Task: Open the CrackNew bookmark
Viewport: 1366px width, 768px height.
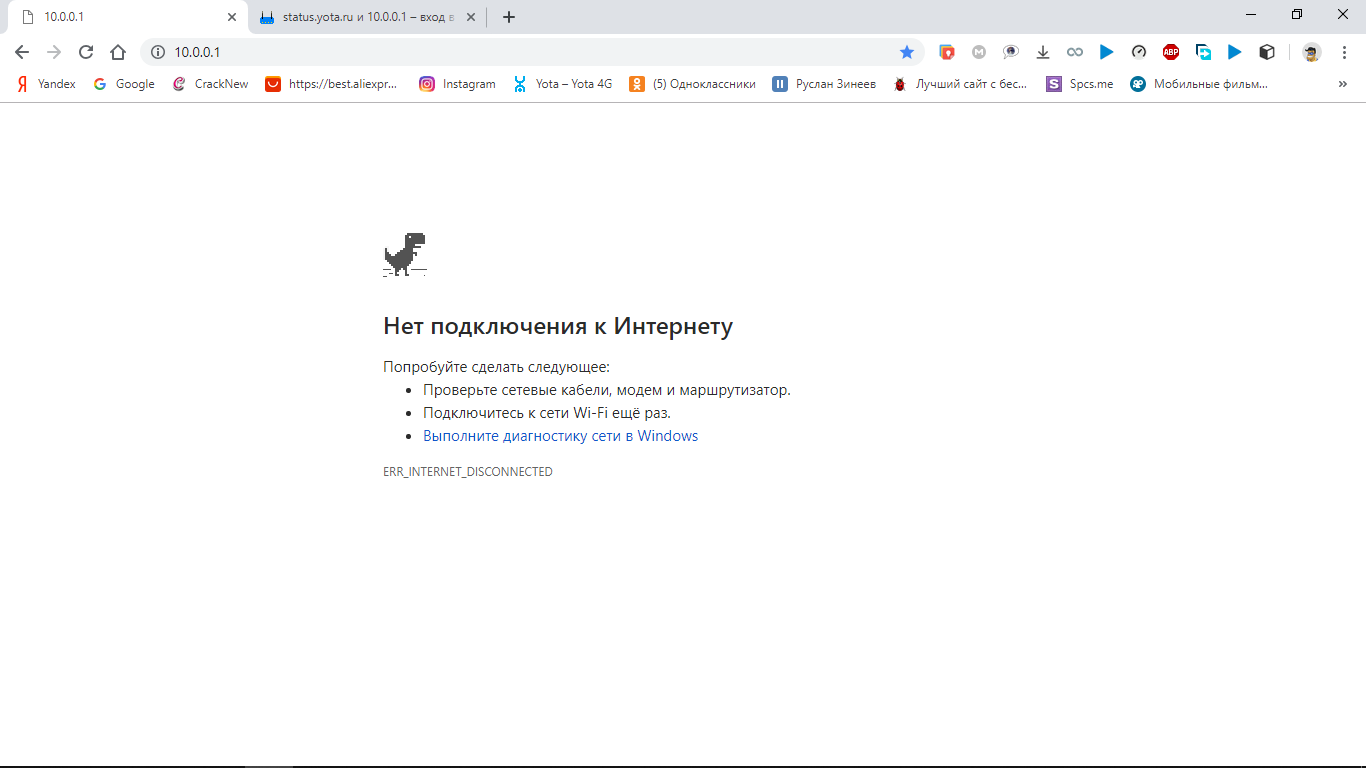Action: (210, 84)
